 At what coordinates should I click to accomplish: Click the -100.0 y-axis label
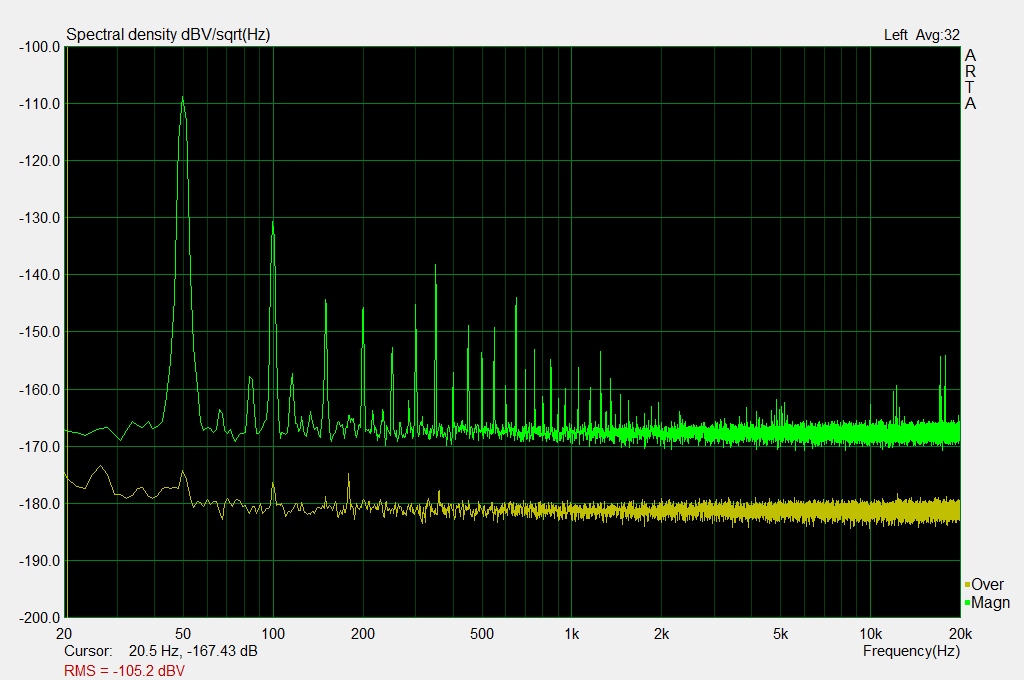40,47
